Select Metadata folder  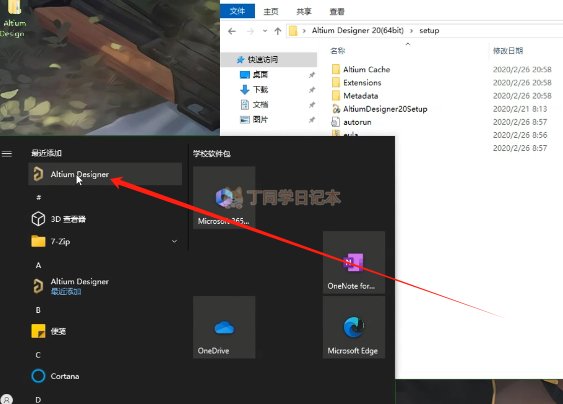[x=355, y=96]
